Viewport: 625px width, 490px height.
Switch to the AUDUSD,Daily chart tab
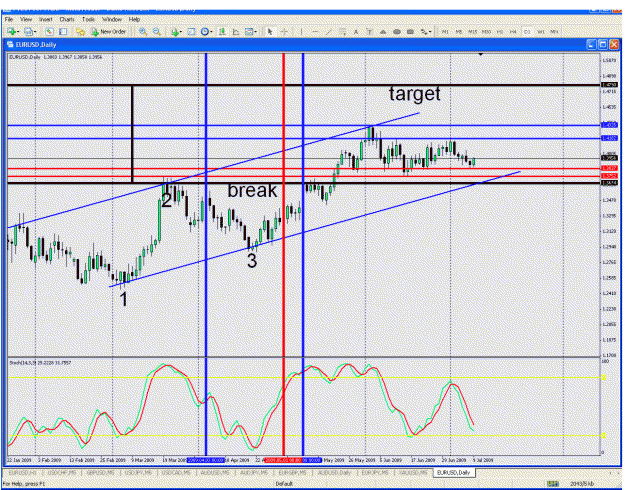pyautogui.click(x=335, y=473)
